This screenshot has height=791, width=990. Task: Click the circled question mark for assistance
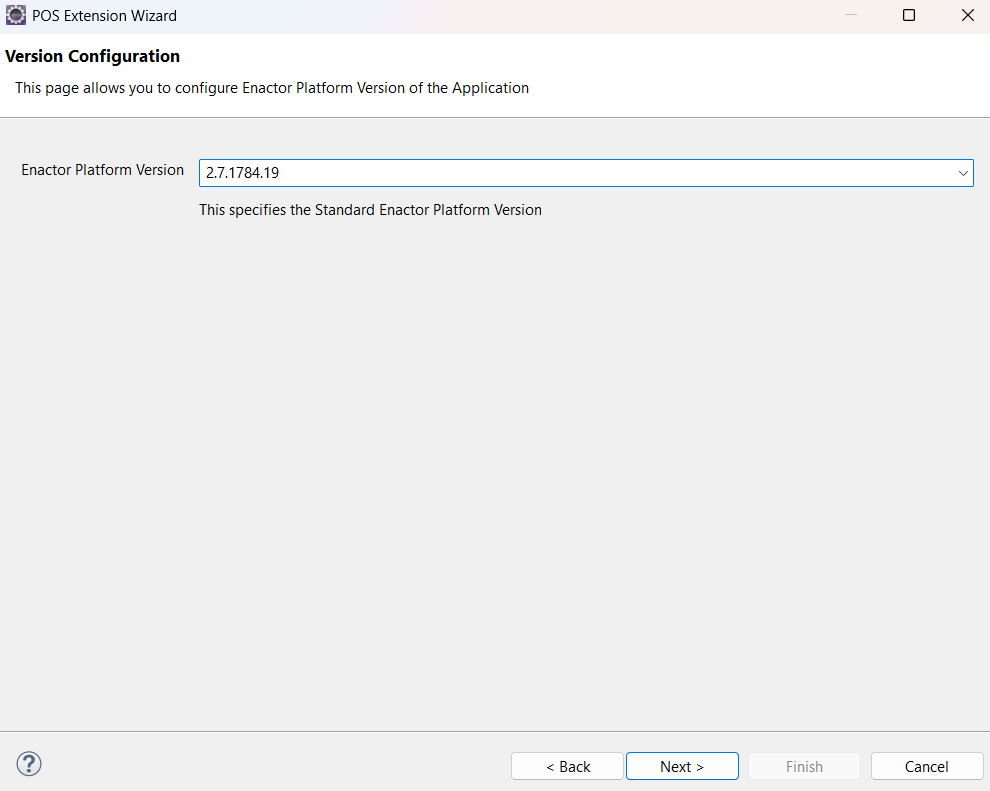click(x=28, y=764)
